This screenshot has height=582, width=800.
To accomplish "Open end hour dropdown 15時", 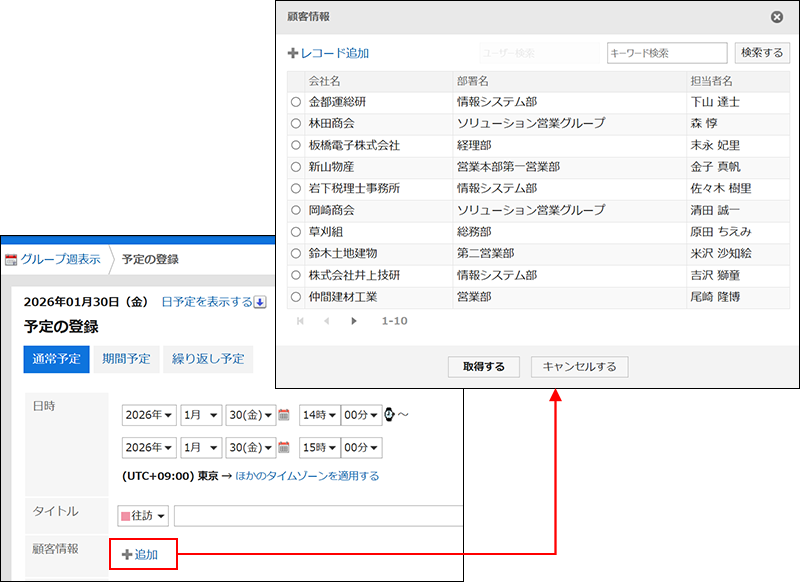I will [x=319, y=447].
